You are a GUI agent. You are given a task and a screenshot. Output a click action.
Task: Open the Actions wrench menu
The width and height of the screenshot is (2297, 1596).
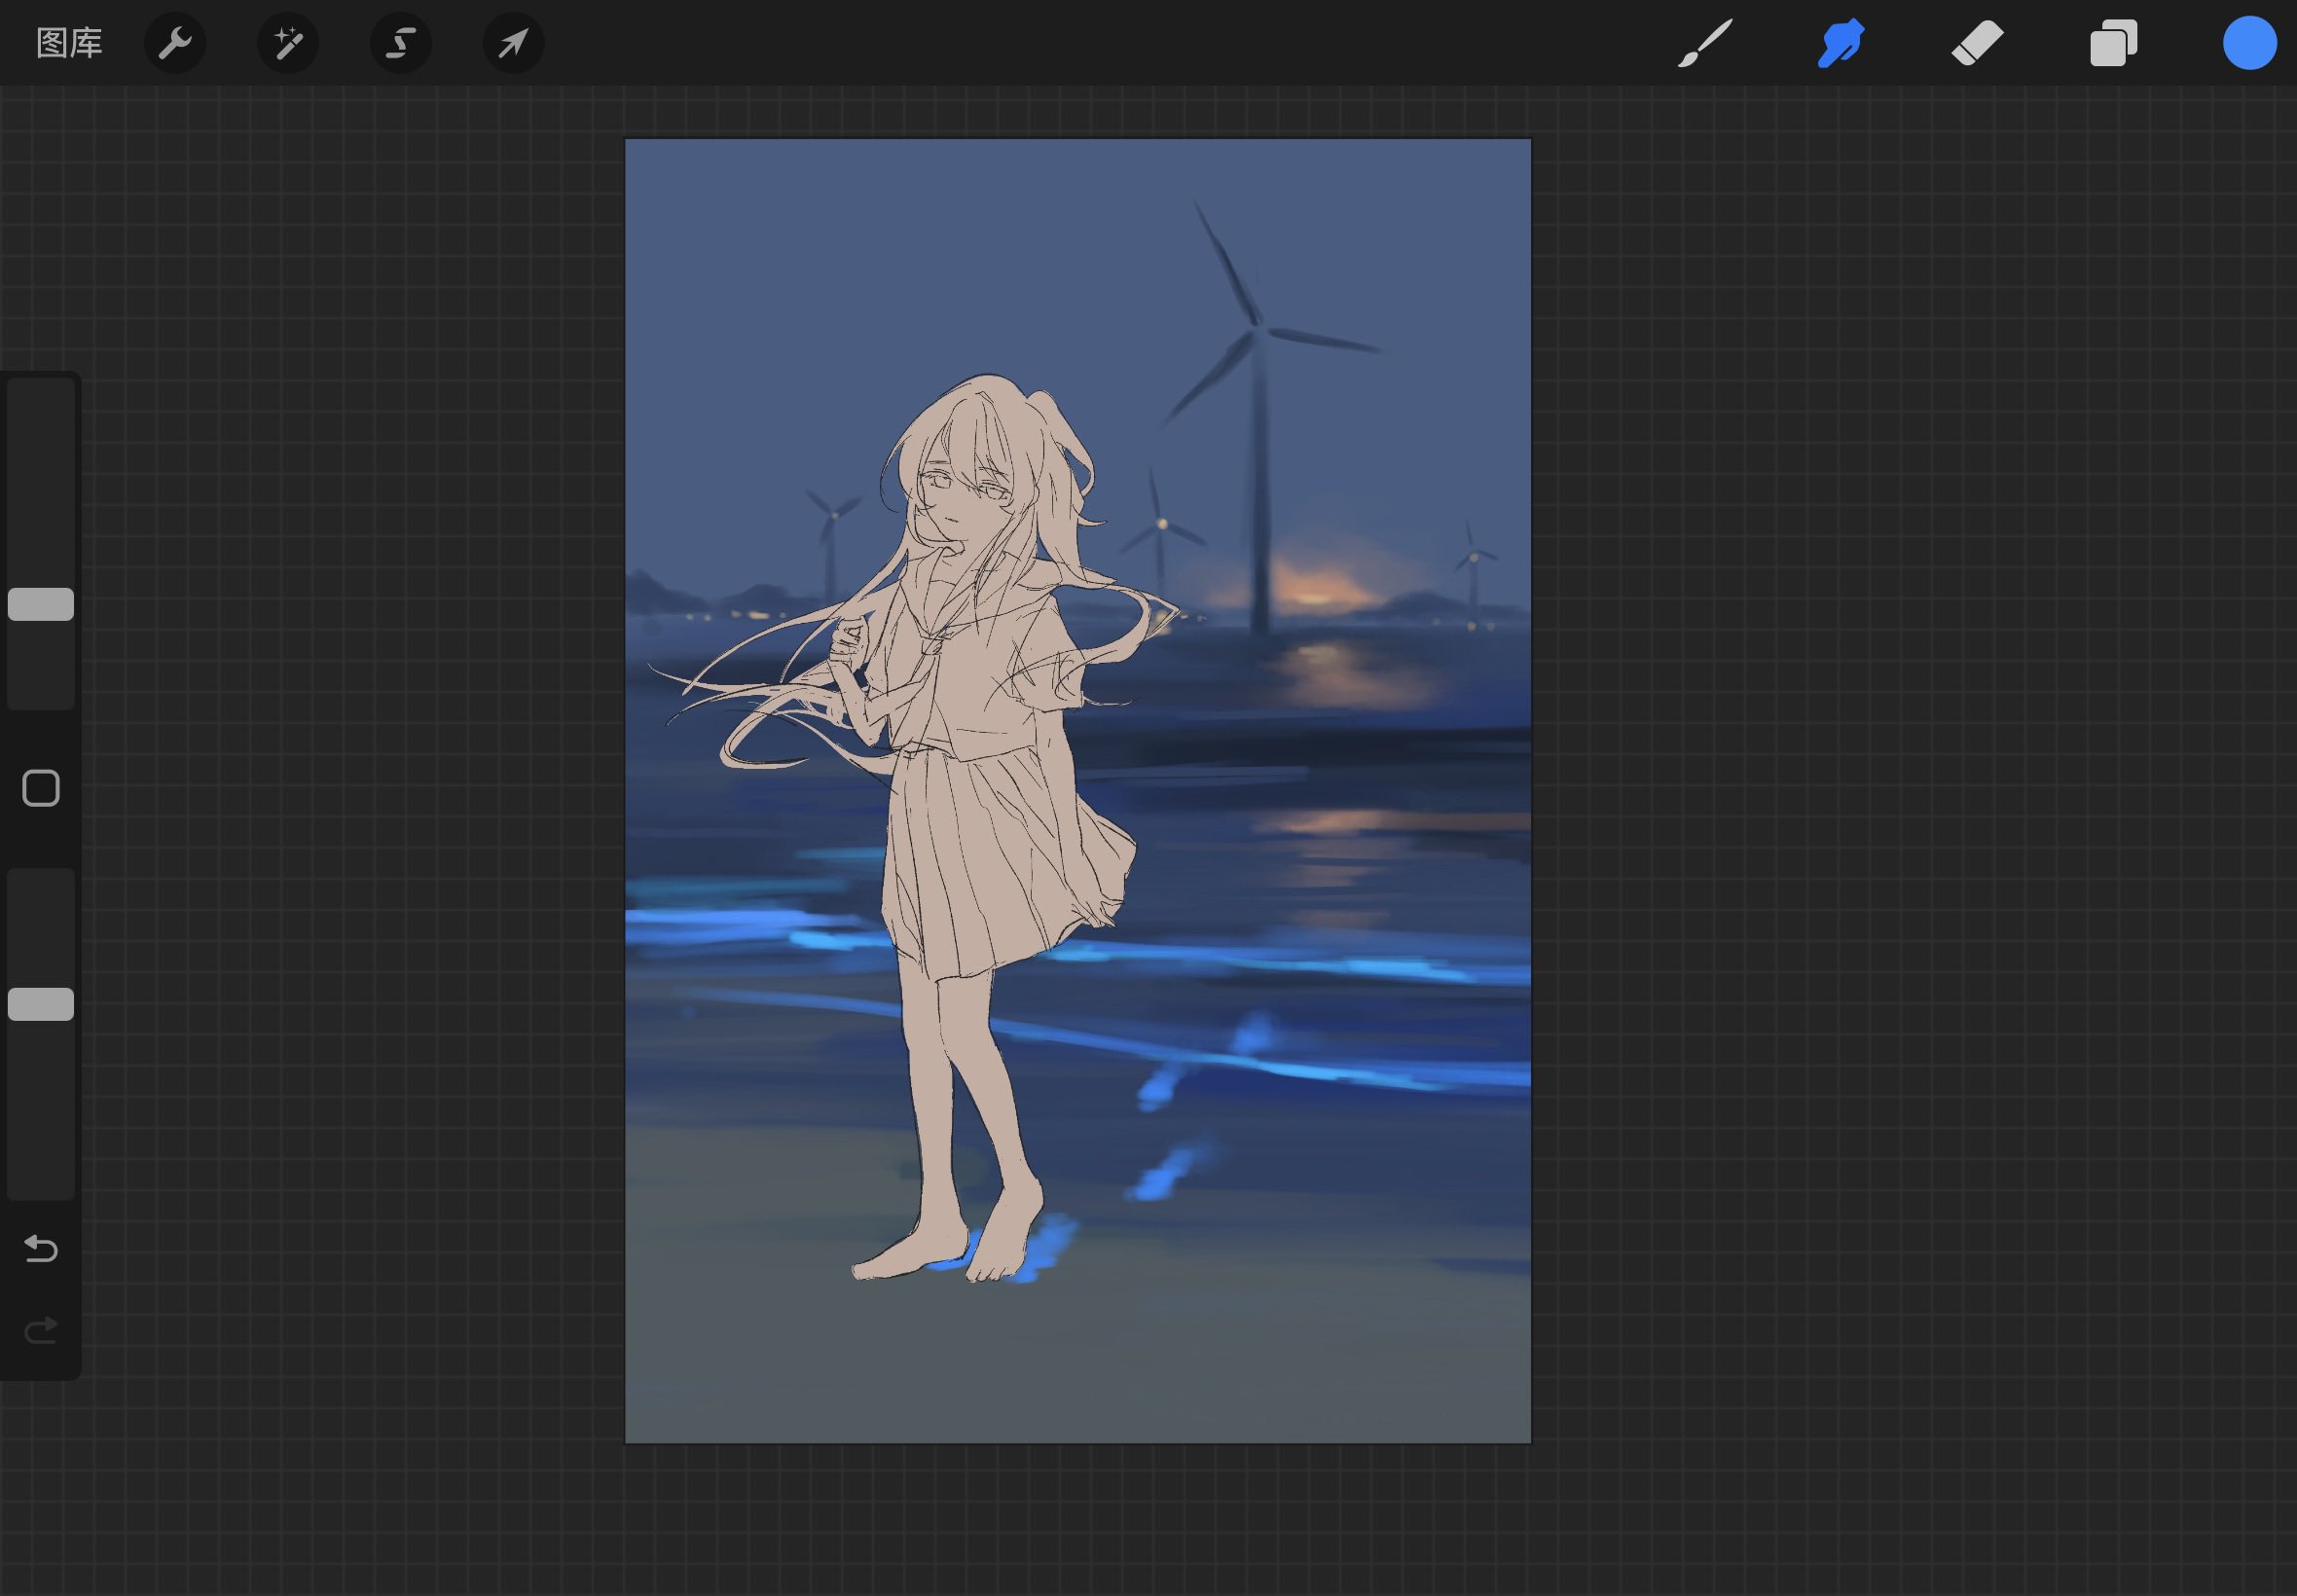175,43
